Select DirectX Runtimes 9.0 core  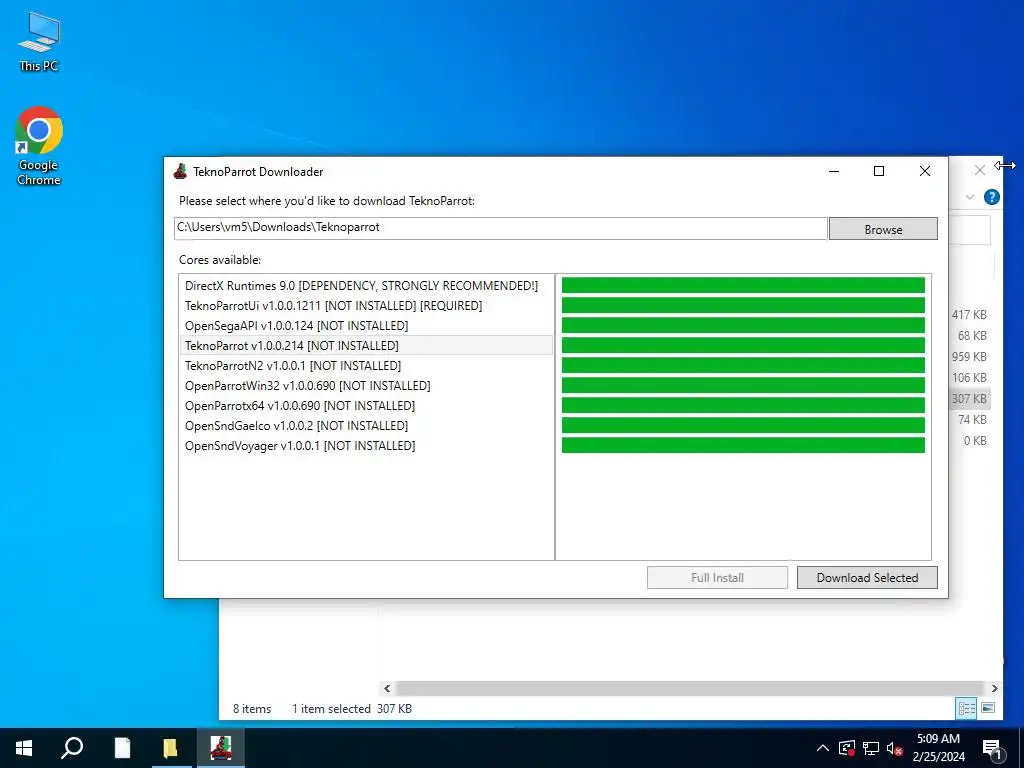pos(366,285)
